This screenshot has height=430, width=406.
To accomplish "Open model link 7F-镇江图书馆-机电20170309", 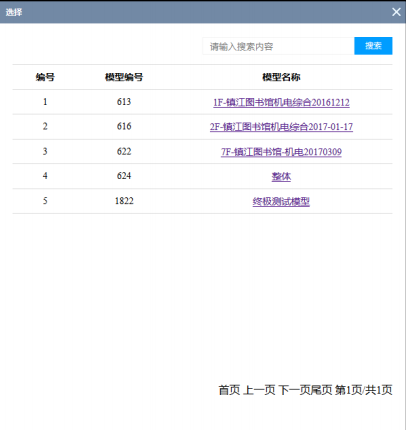I will click(281, 152).
